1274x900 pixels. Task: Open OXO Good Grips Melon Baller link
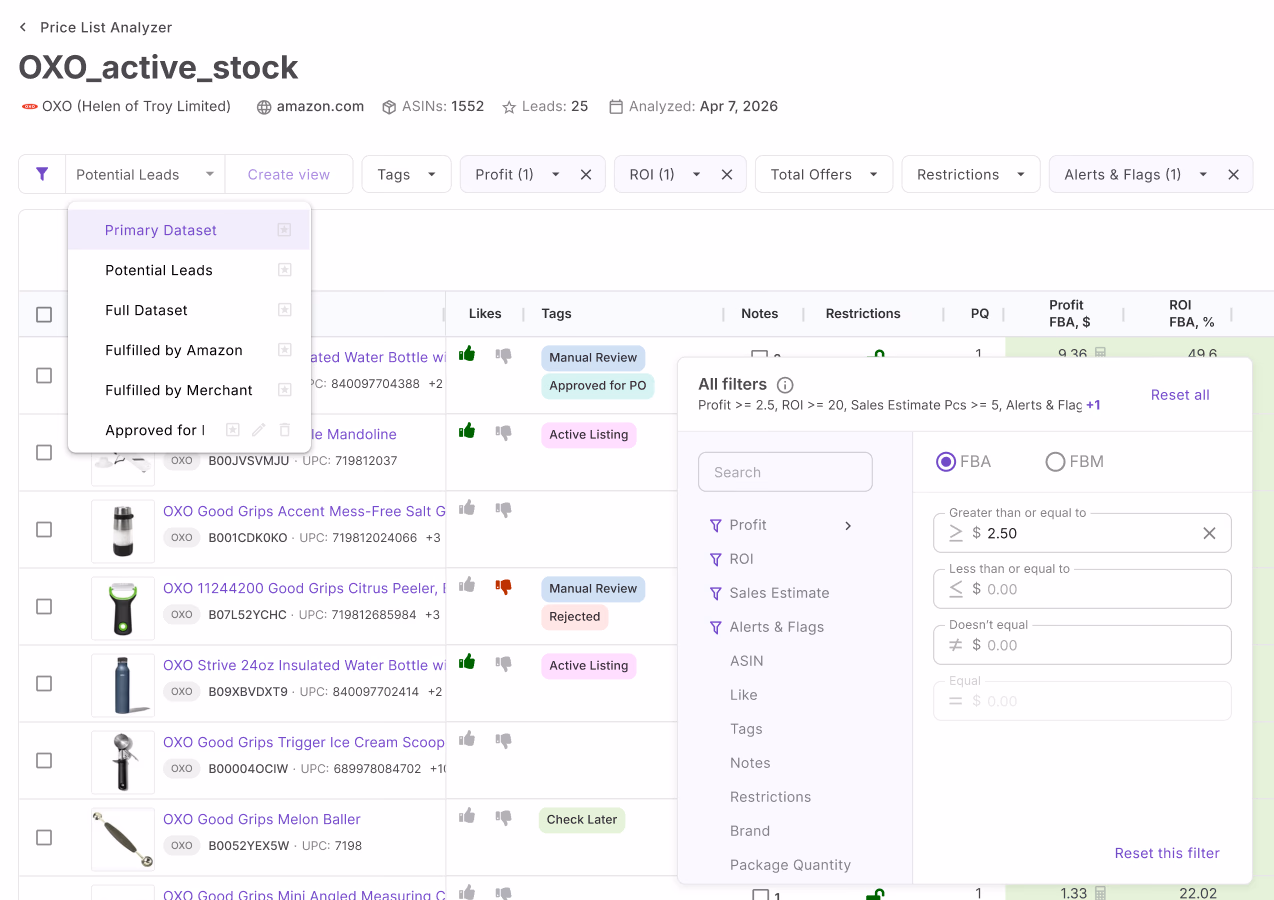click(262, 819)
